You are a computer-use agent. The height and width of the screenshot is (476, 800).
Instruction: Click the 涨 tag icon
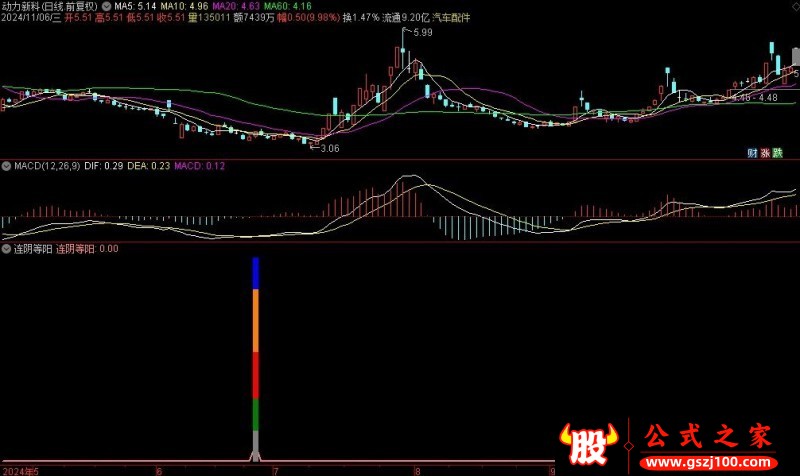pos(765,153)
